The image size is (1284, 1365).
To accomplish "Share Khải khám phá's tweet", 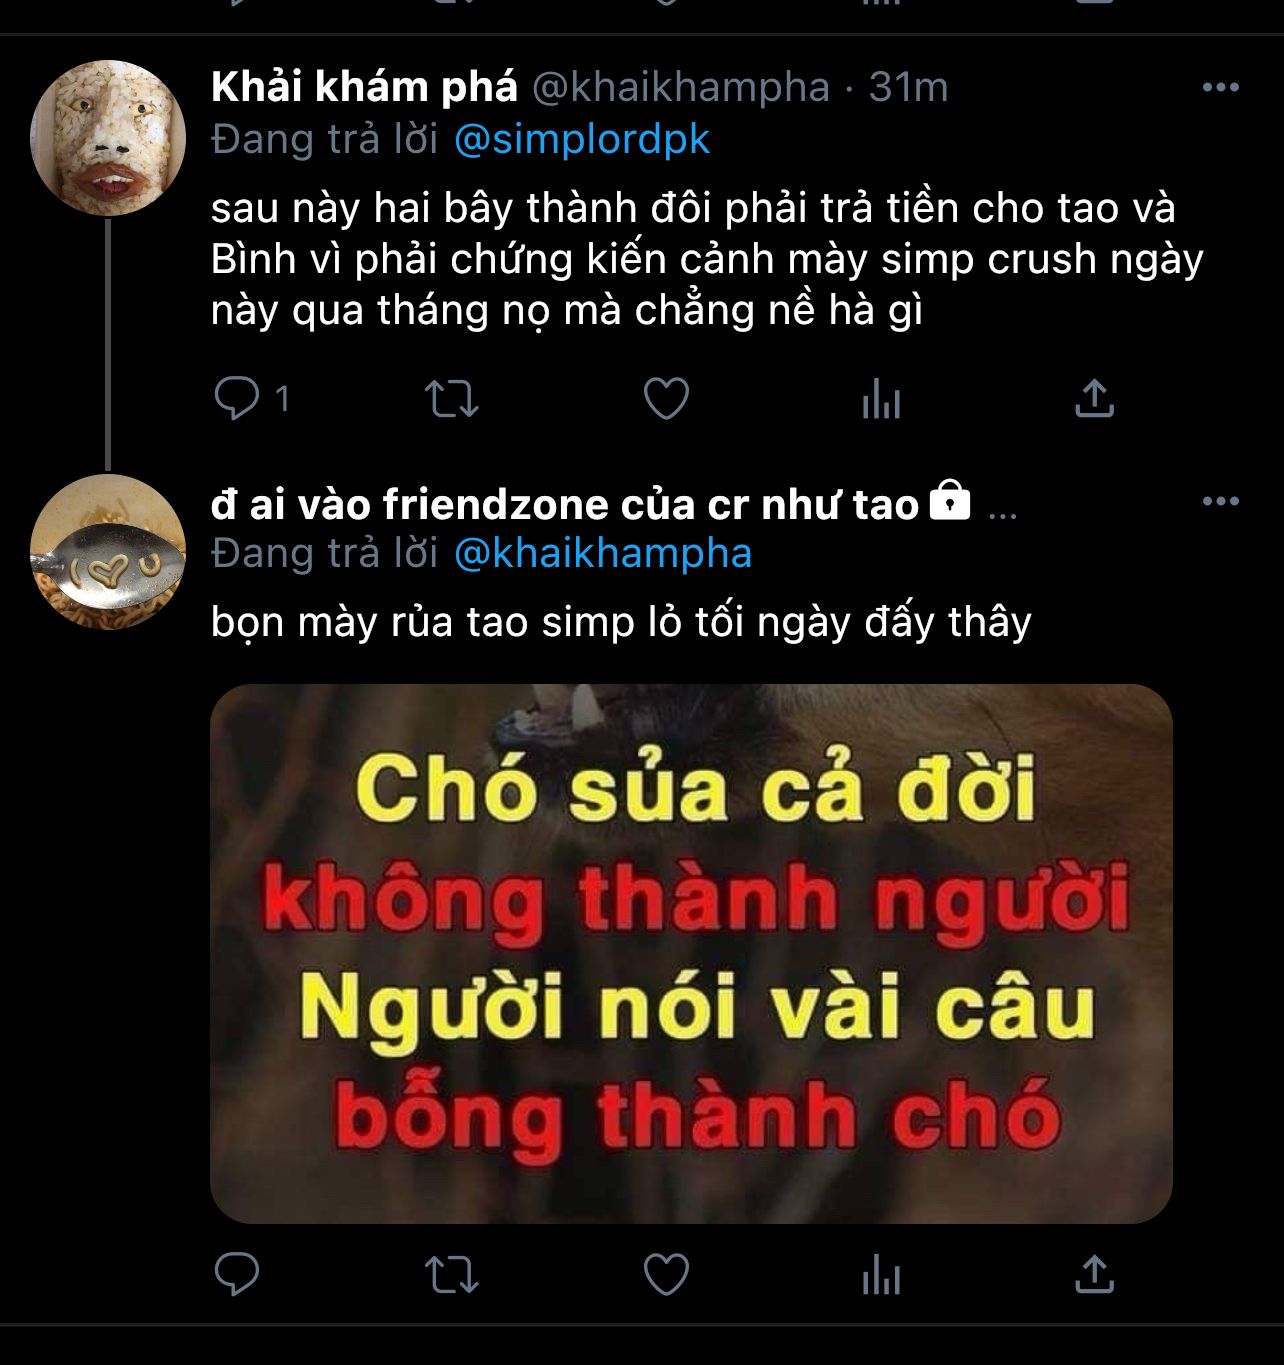I will [x=1094, y=398].
